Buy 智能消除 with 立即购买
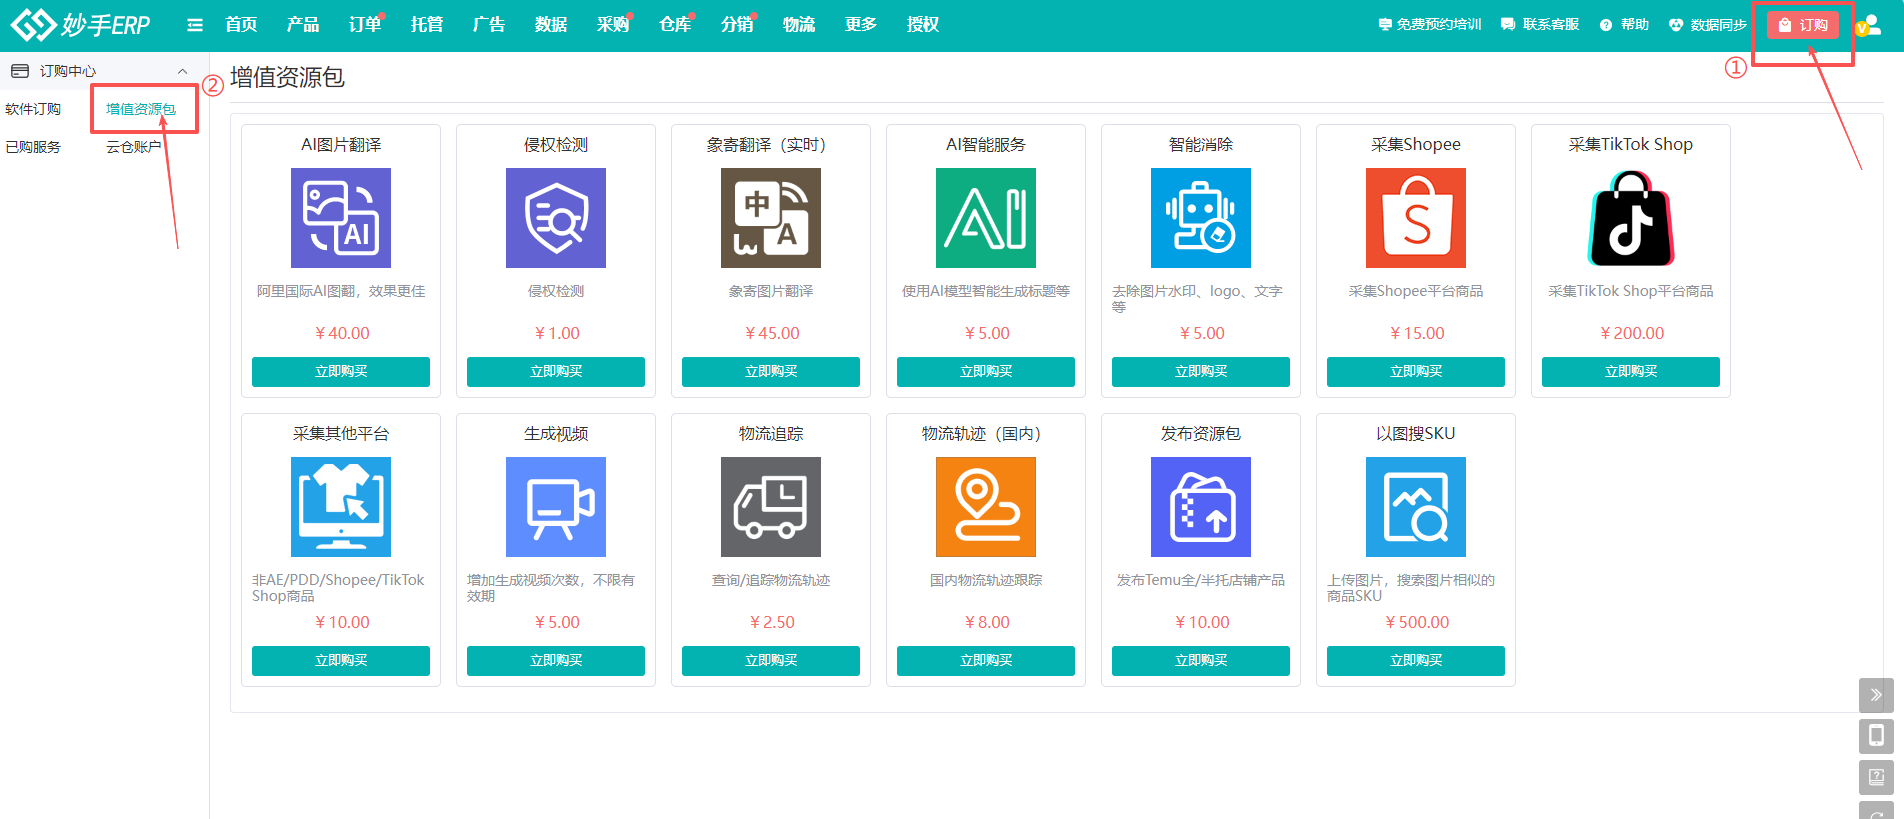Image resolution: width=1904 pixels, height=819 pixels. click(x=1201, y=372)
